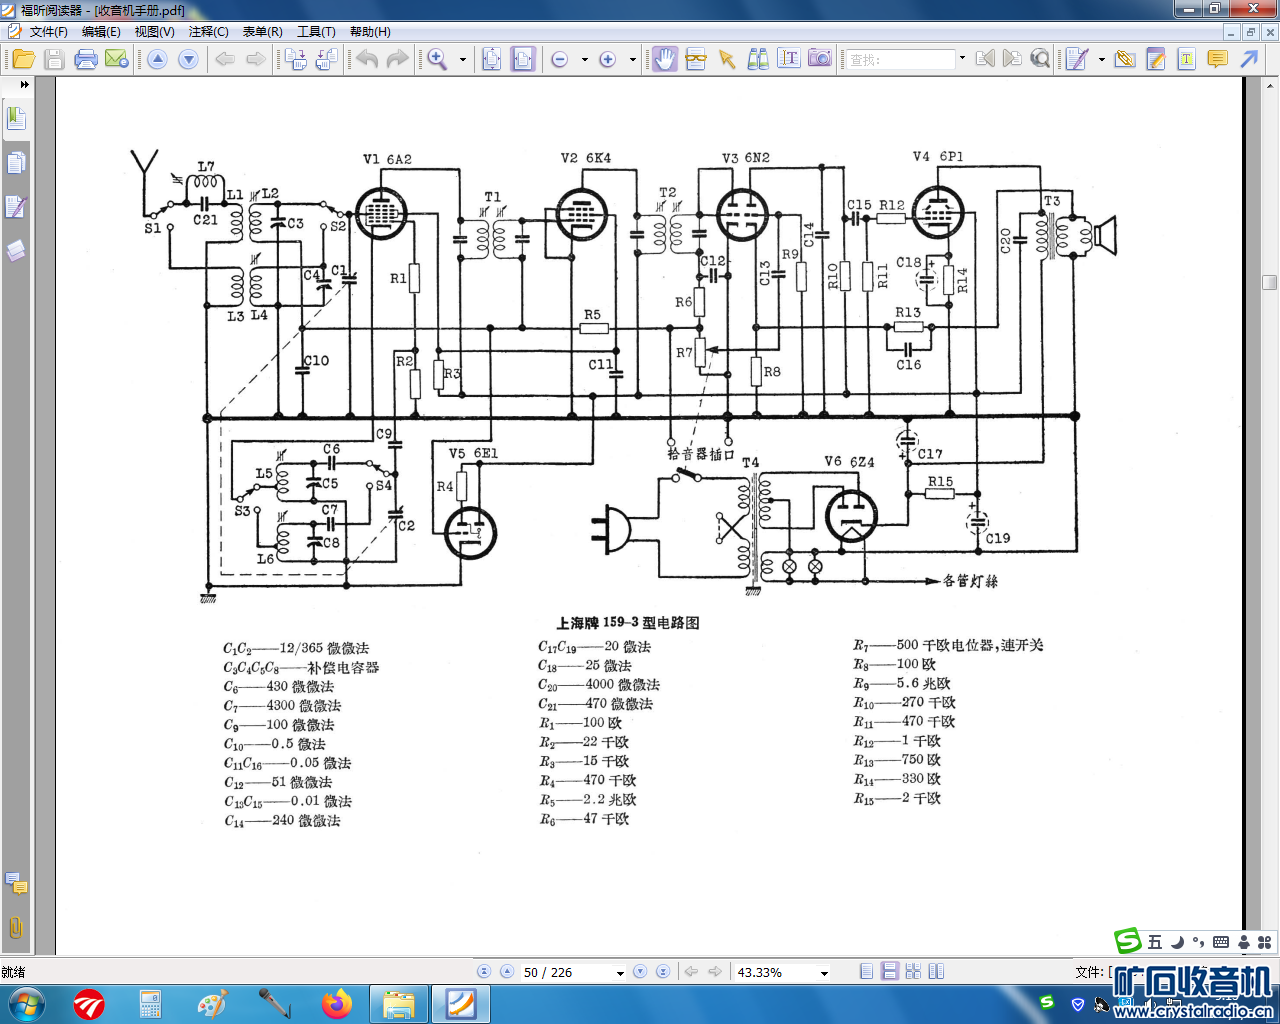The image size is (1280, 1024).
Task: Click into the 查找 search field
Action: coord(901,59)
